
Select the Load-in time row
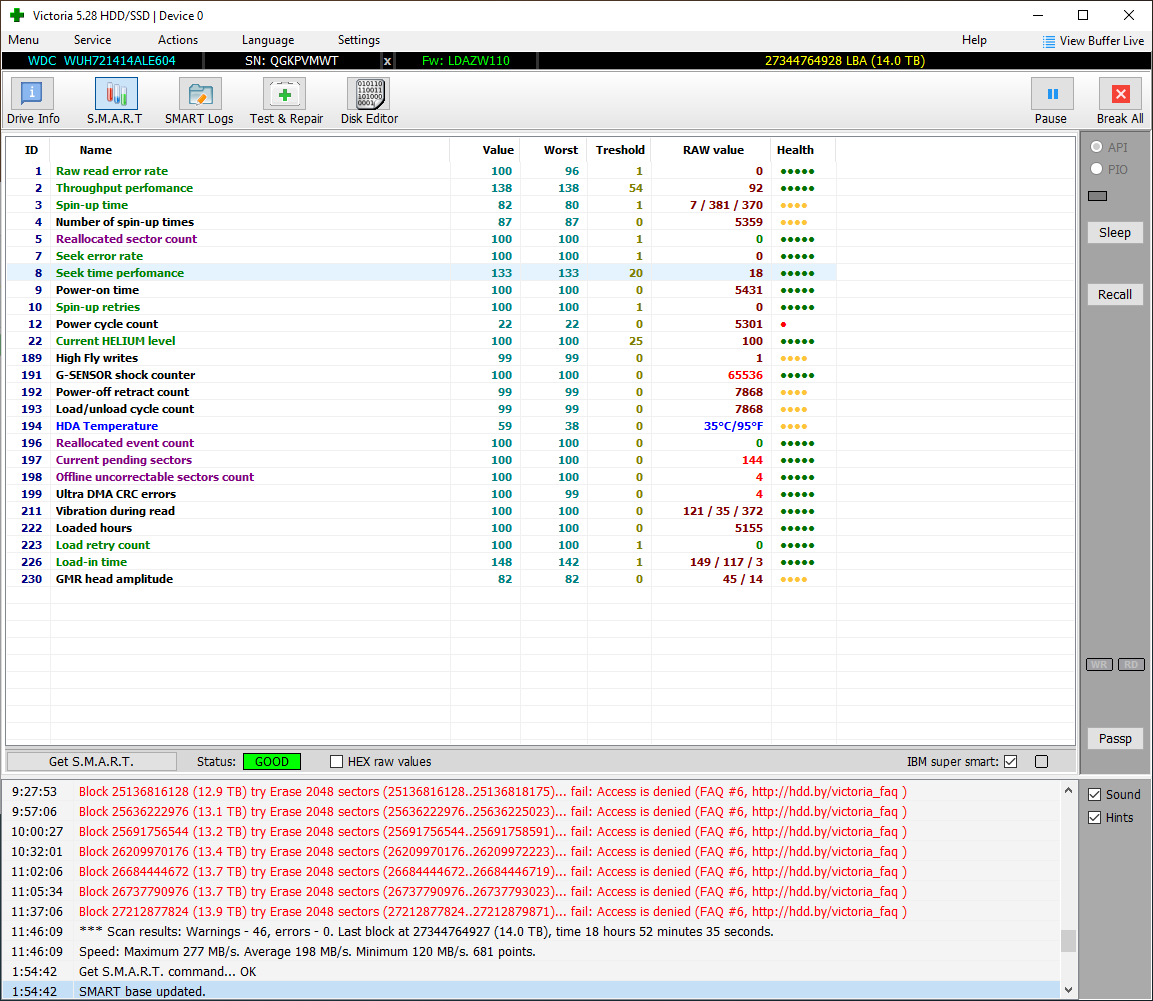pos(421,562)
